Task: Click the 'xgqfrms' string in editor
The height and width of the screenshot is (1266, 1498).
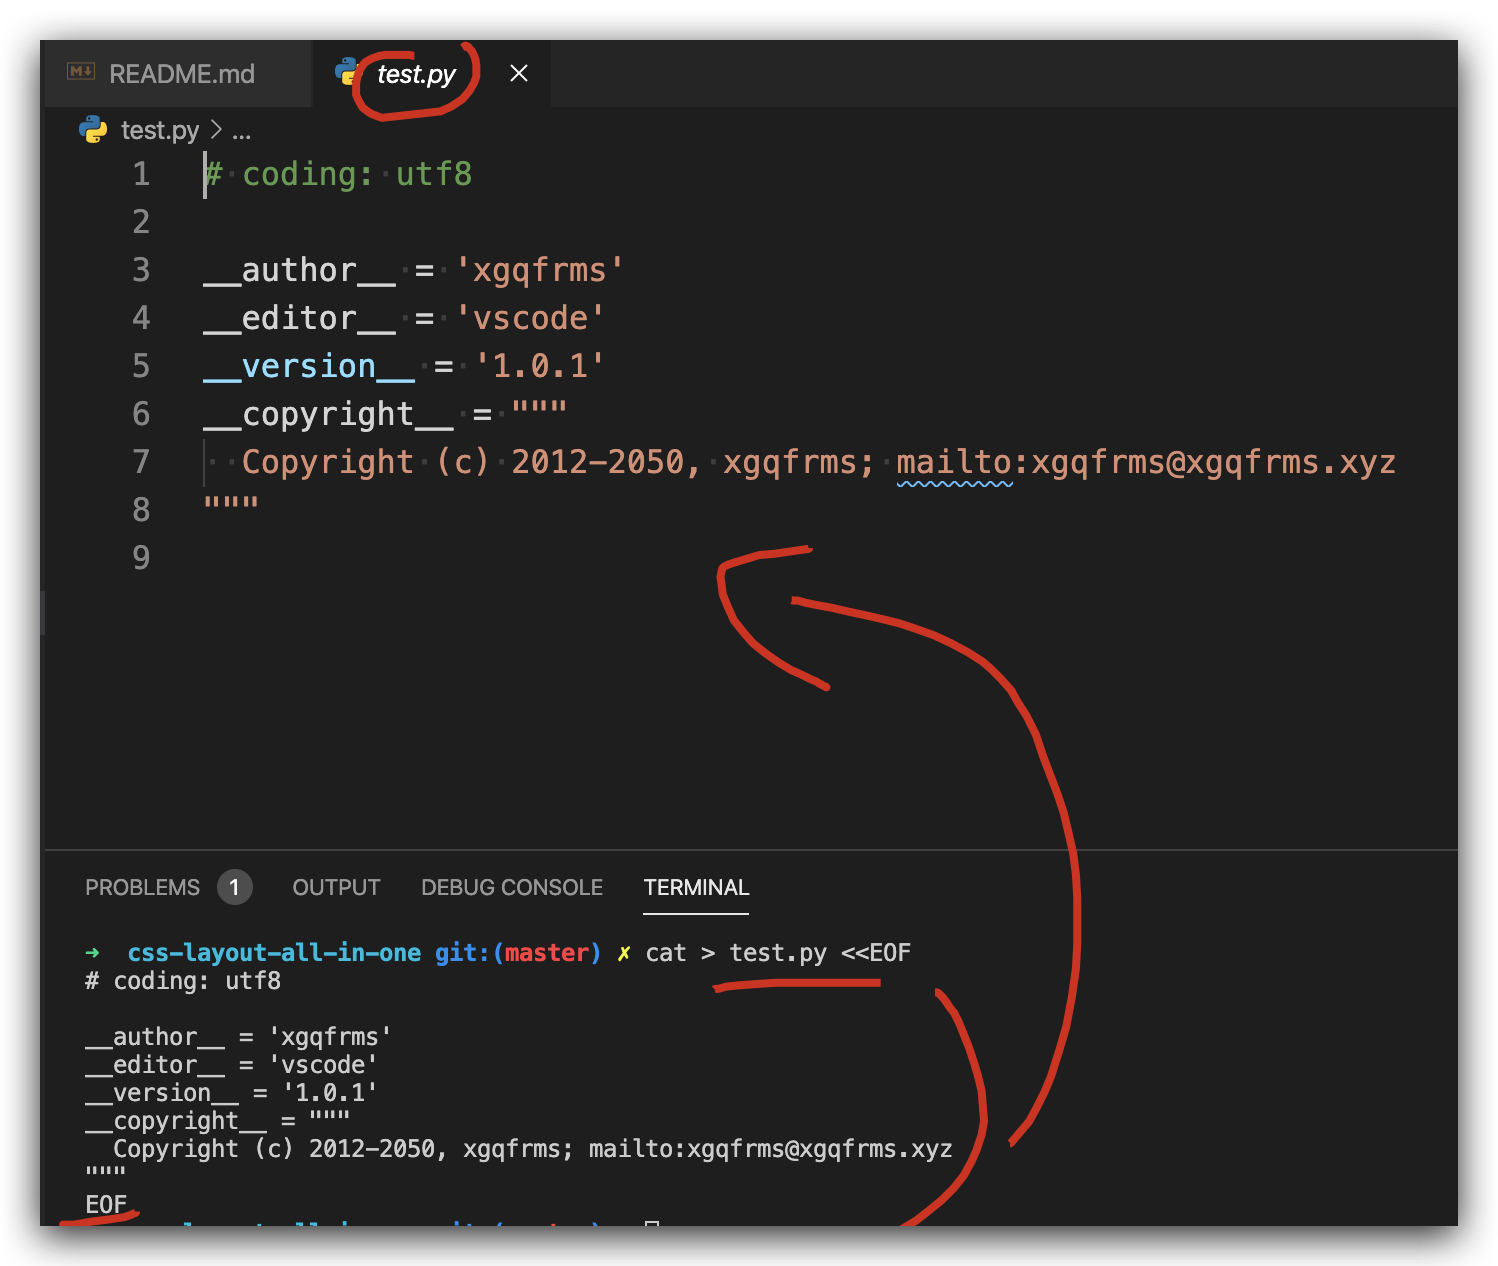Action: point(539,270)
